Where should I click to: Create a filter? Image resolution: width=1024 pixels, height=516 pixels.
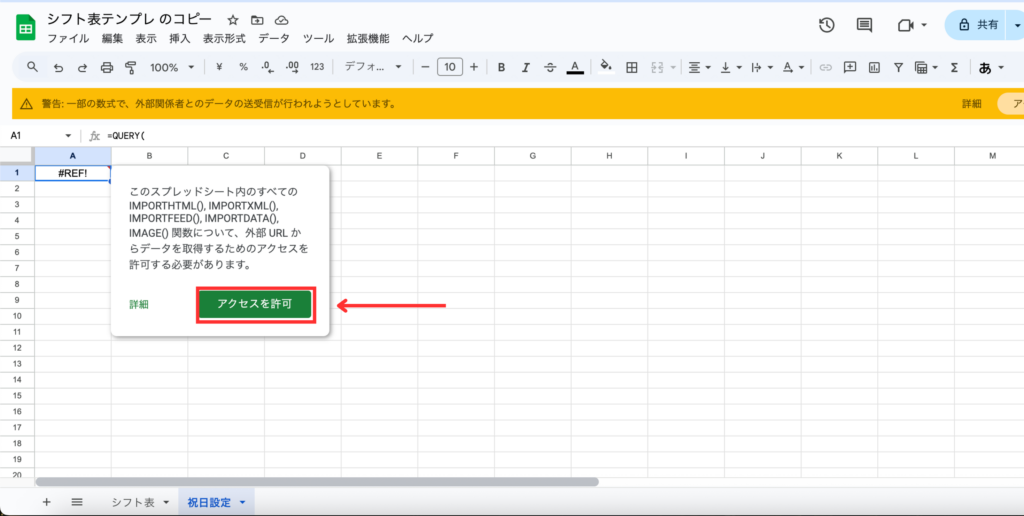[899, 67]
